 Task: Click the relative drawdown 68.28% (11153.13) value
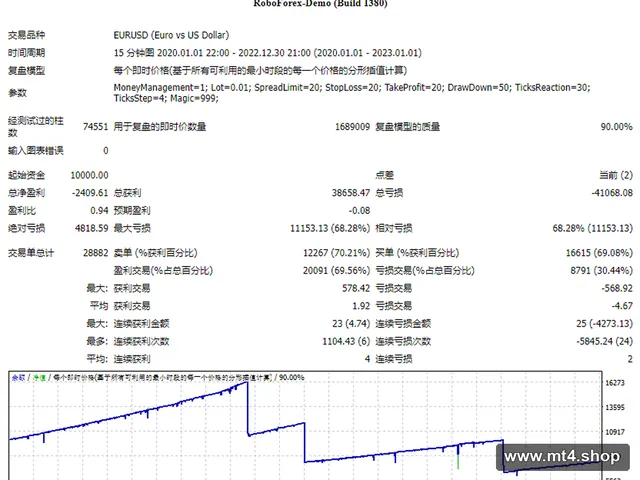coord(593,228)
